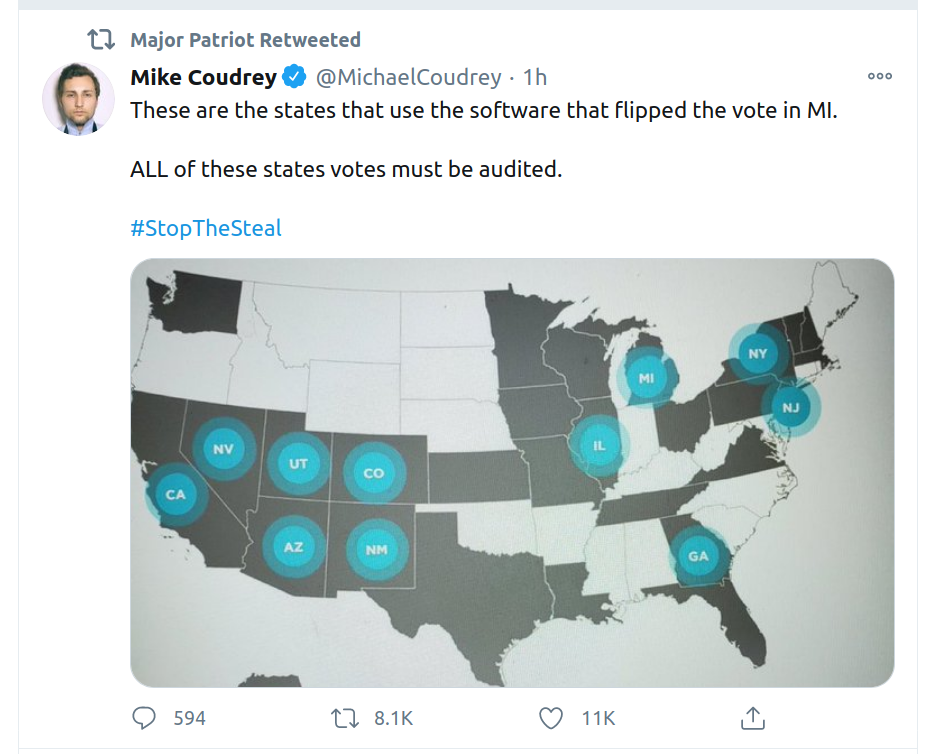Click the Mike Coudrey profile avatar
Image resolution: width=933 pixels, height=754 pixels.
coord(77,99)
